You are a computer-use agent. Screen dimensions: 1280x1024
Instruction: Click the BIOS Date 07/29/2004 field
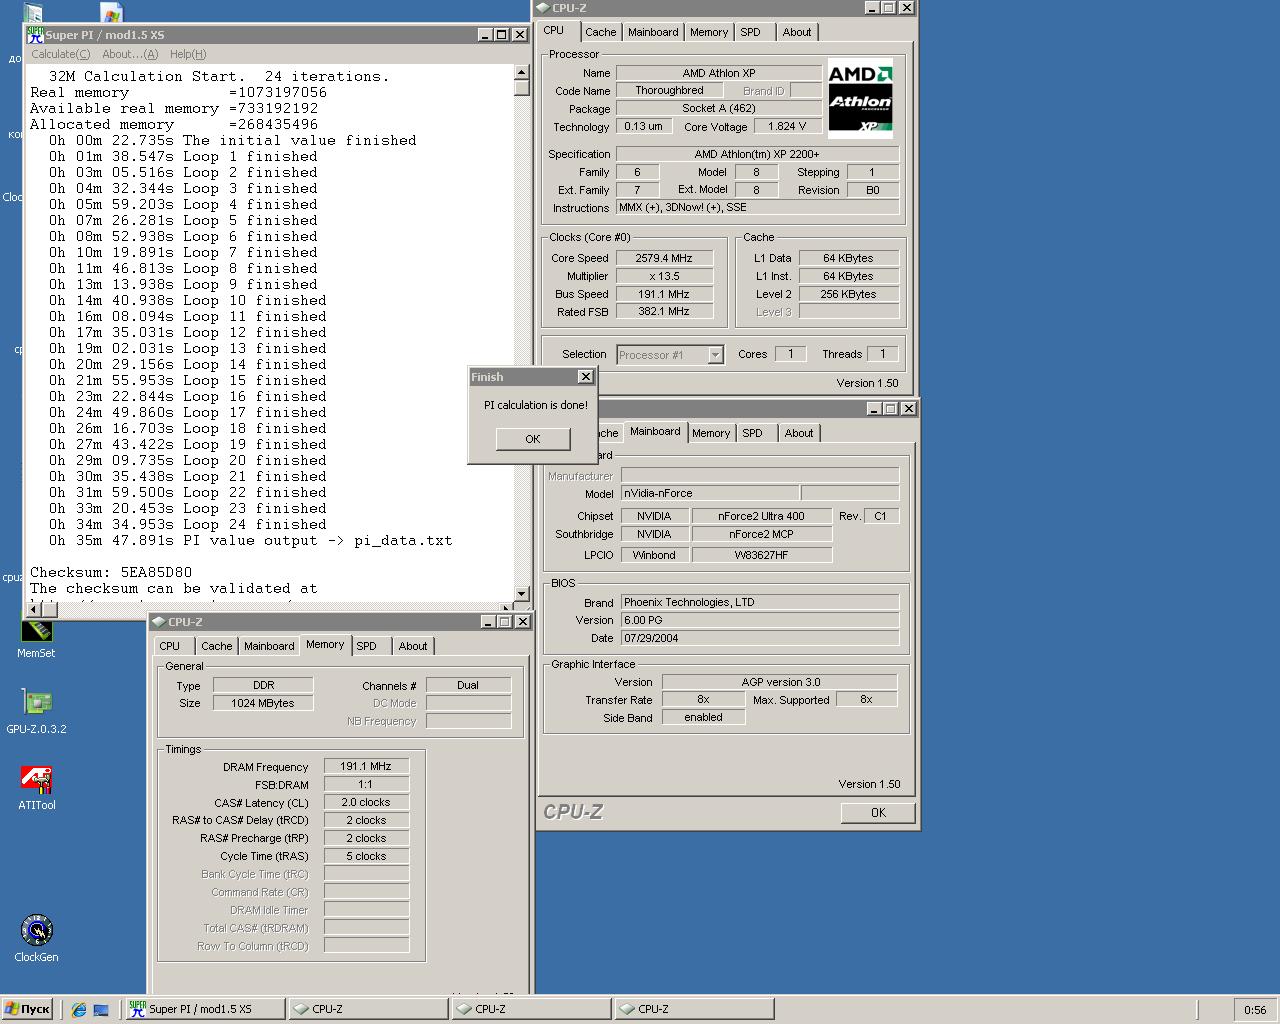[760, 638]
